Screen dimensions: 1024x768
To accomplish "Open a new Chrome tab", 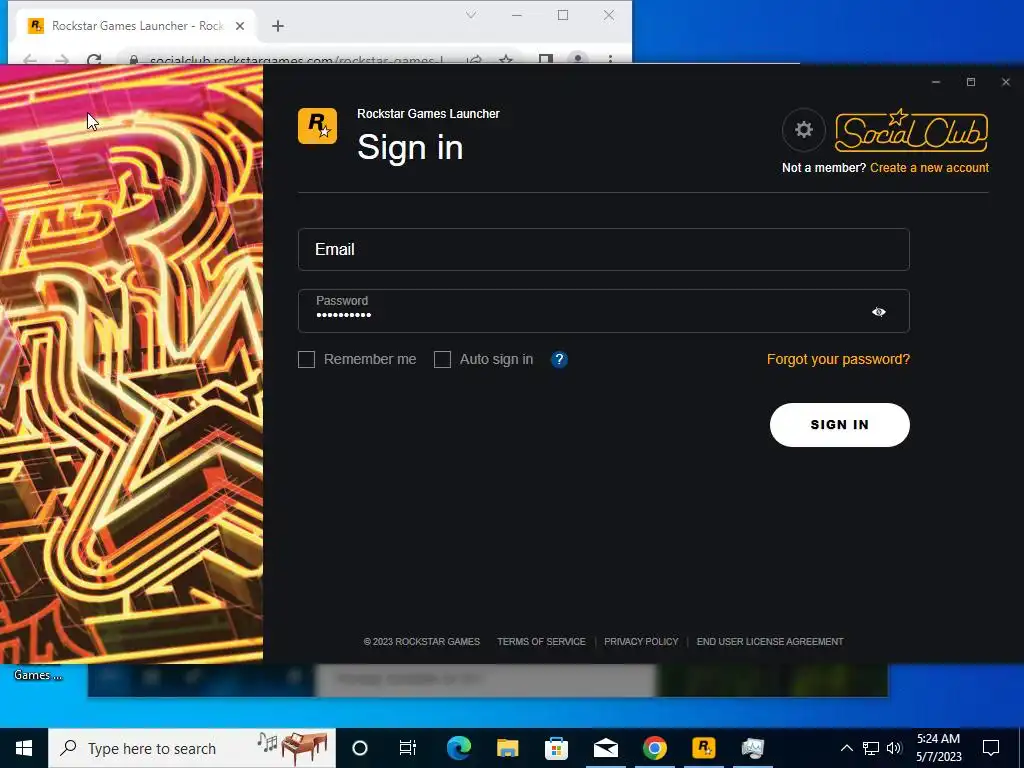I will (278, 26).
